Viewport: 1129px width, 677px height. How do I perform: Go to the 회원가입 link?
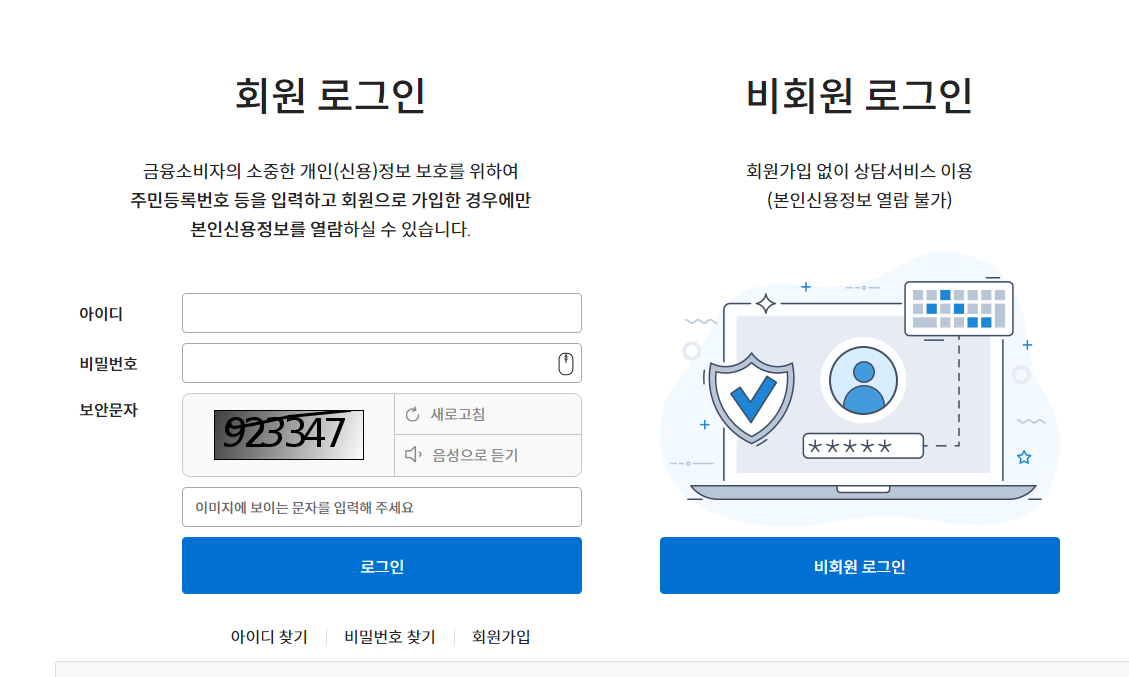501,637
